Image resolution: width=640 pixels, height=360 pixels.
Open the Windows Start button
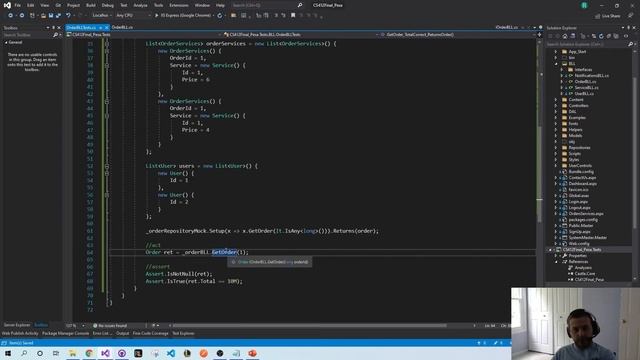coord(8,353)
